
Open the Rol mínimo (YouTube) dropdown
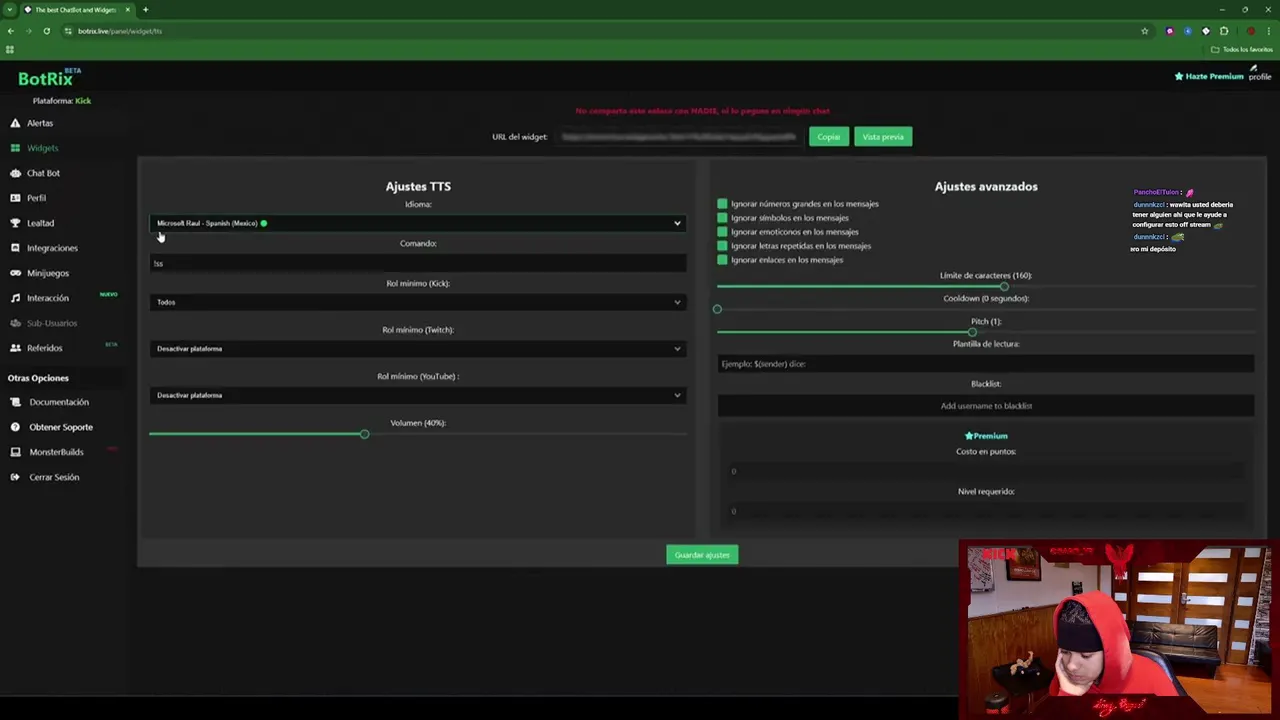click(x=418, y=395)
